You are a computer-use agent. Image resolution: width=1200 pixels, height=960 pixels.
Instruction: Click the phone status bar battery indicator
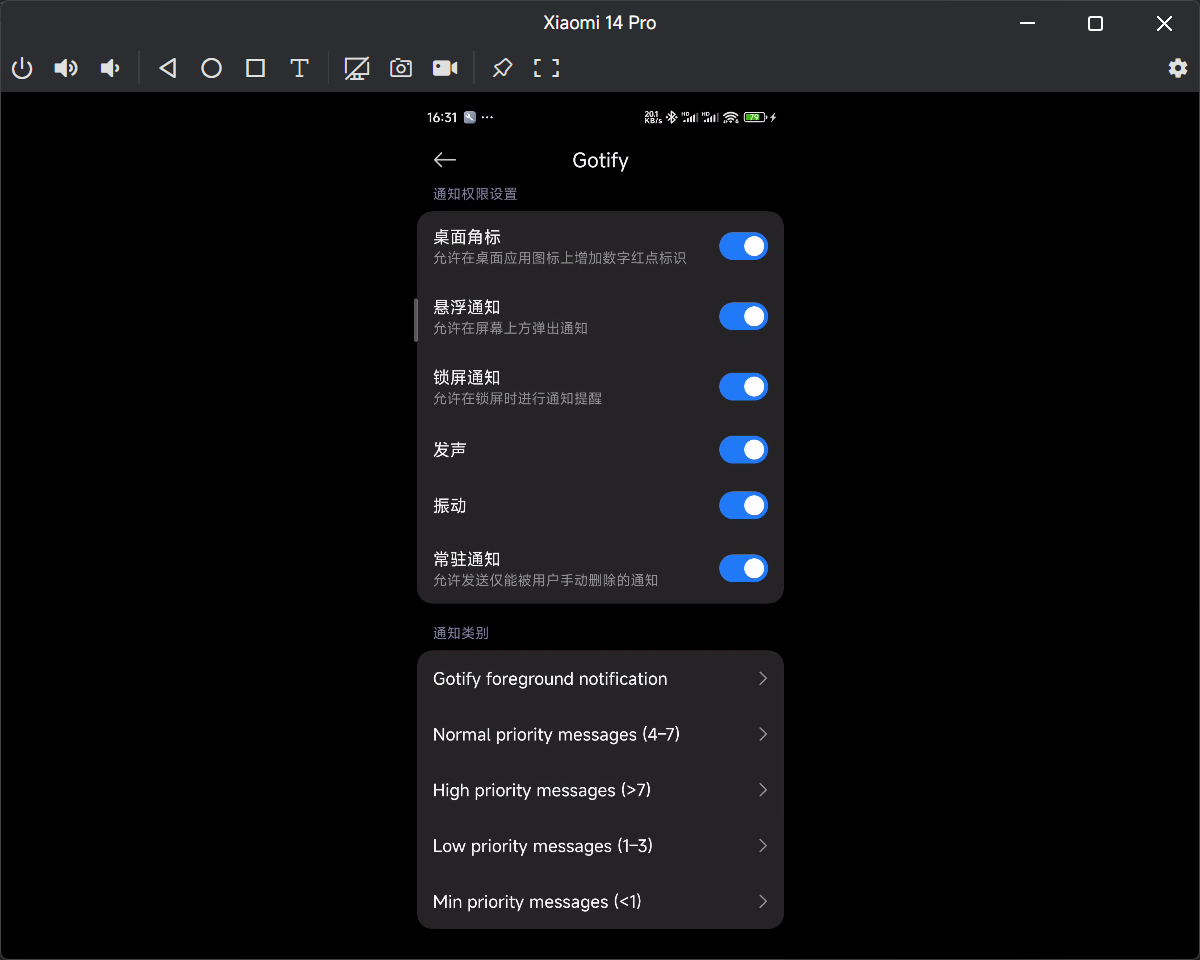[x=755, y=117]
